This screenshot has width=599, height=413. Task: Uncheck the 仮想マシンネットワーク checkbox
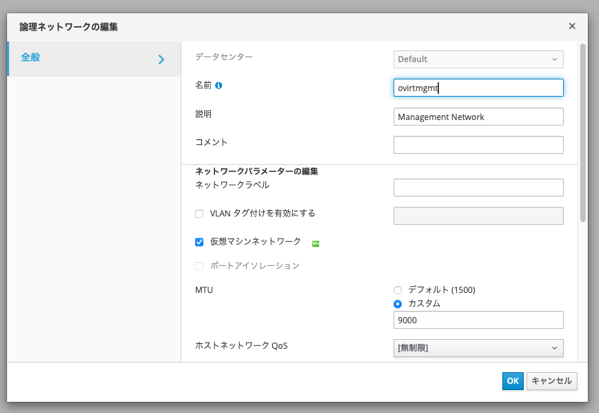pyautogui.click(x=199, y=242)
